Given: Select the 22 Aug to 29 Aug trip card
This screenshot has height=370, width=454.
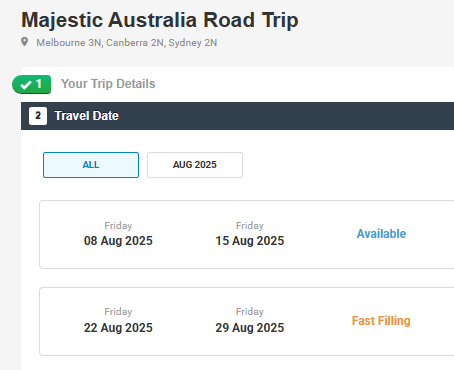Looking at the screenshot, I should click(x=247, y=321).
